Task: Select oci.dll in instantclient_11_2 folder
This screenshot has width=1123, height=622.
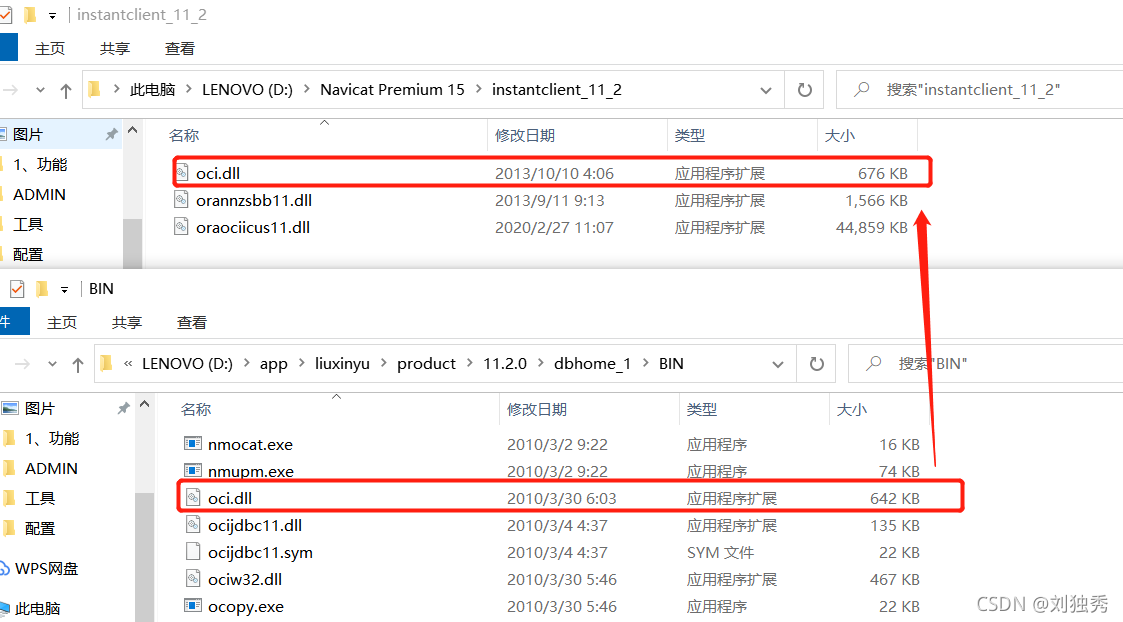Action: click(220, 172)
